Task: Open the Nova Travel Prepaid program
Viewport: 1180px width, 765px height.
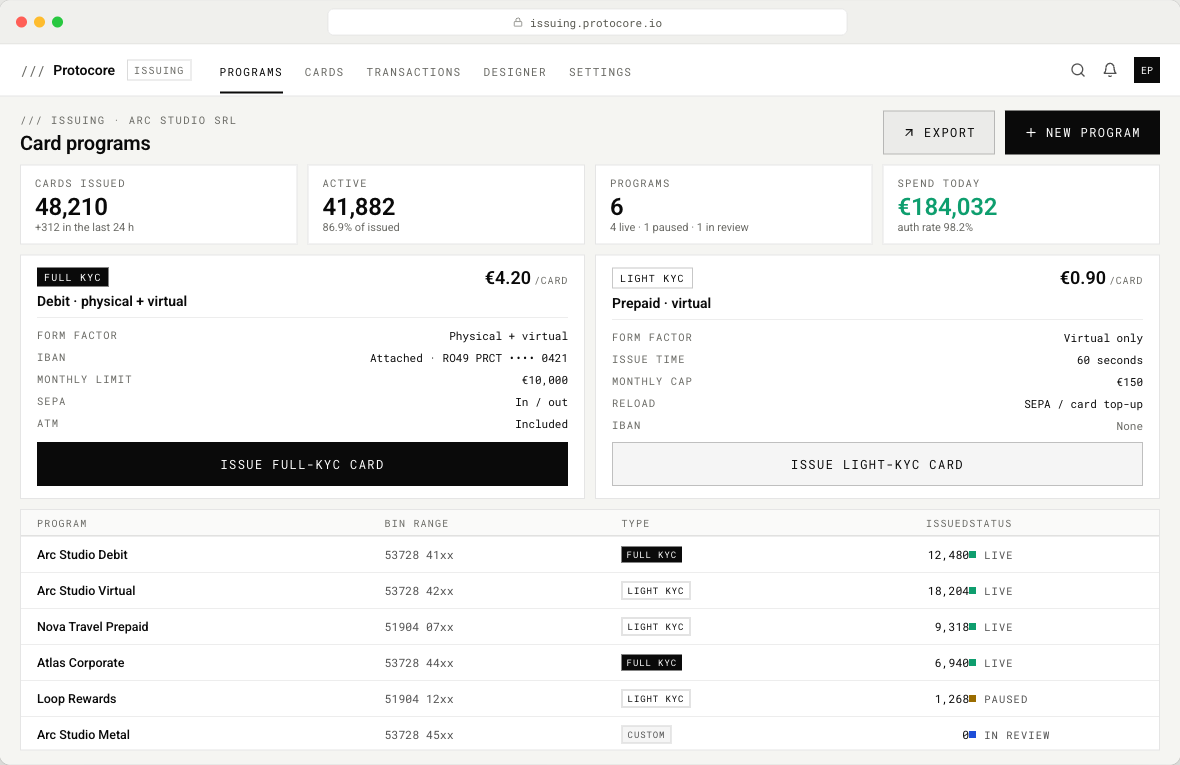Action: pyautogui.click(x=590, y=627)
